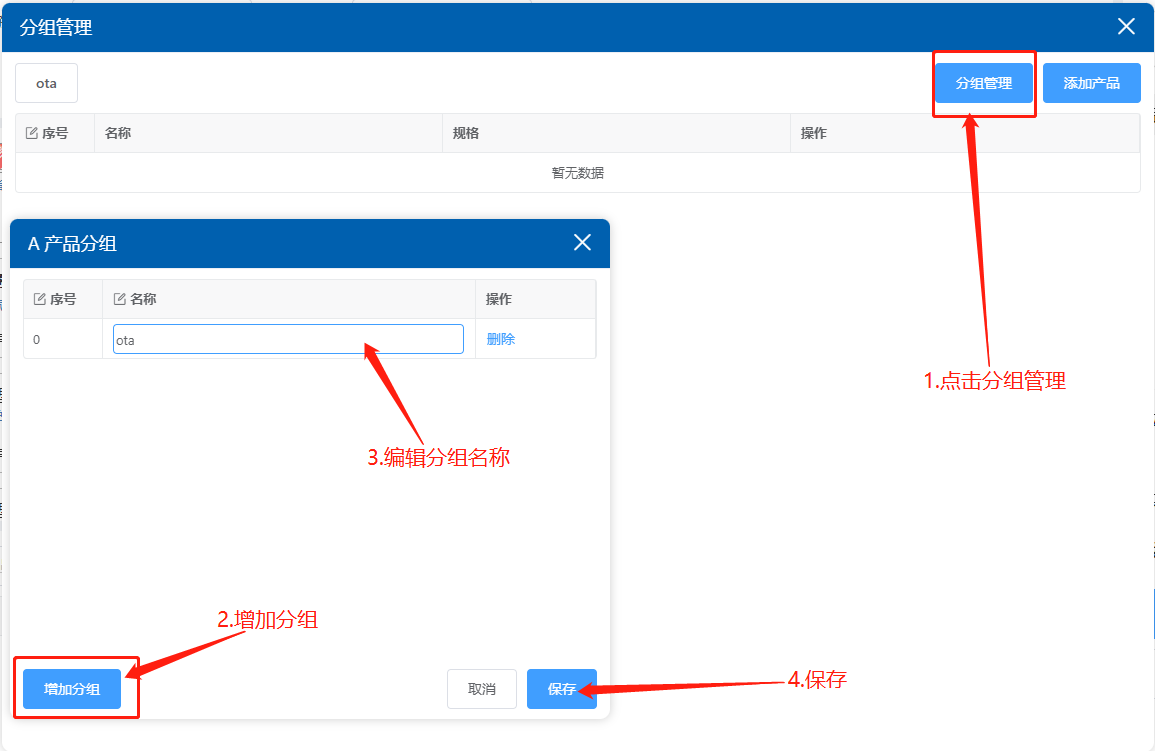The width and height of the screenshot is (1155, 751).
Task: Close the 分组管理 main dialog
Action: pos(1126,27)
